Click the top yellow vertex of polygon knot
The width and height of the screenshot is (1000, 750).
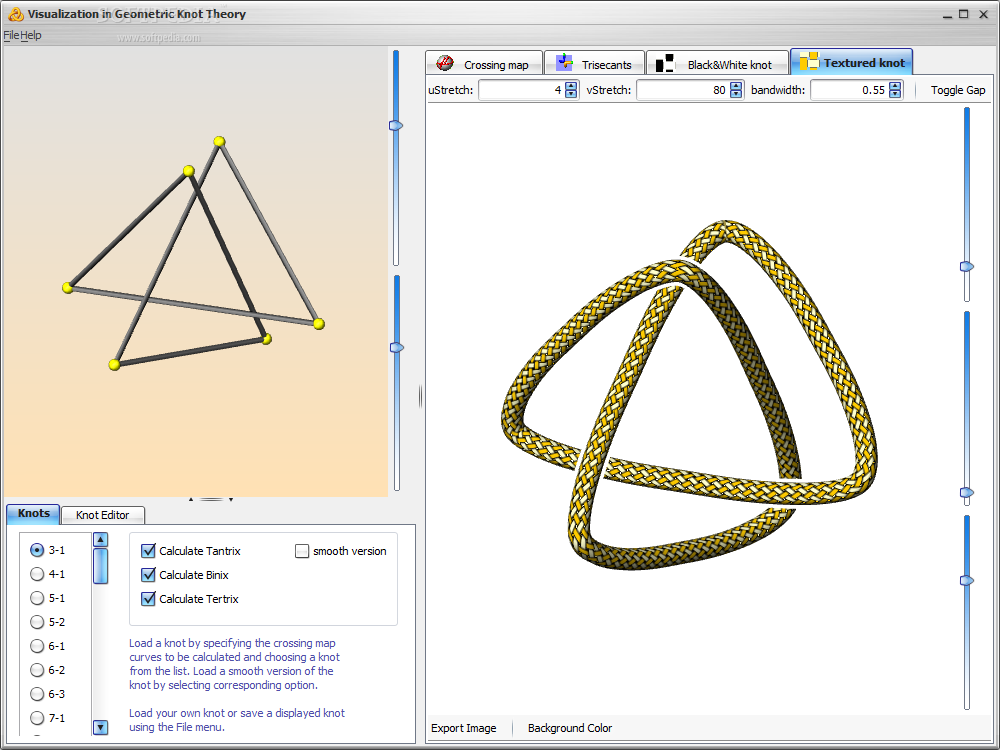[219, 141]
